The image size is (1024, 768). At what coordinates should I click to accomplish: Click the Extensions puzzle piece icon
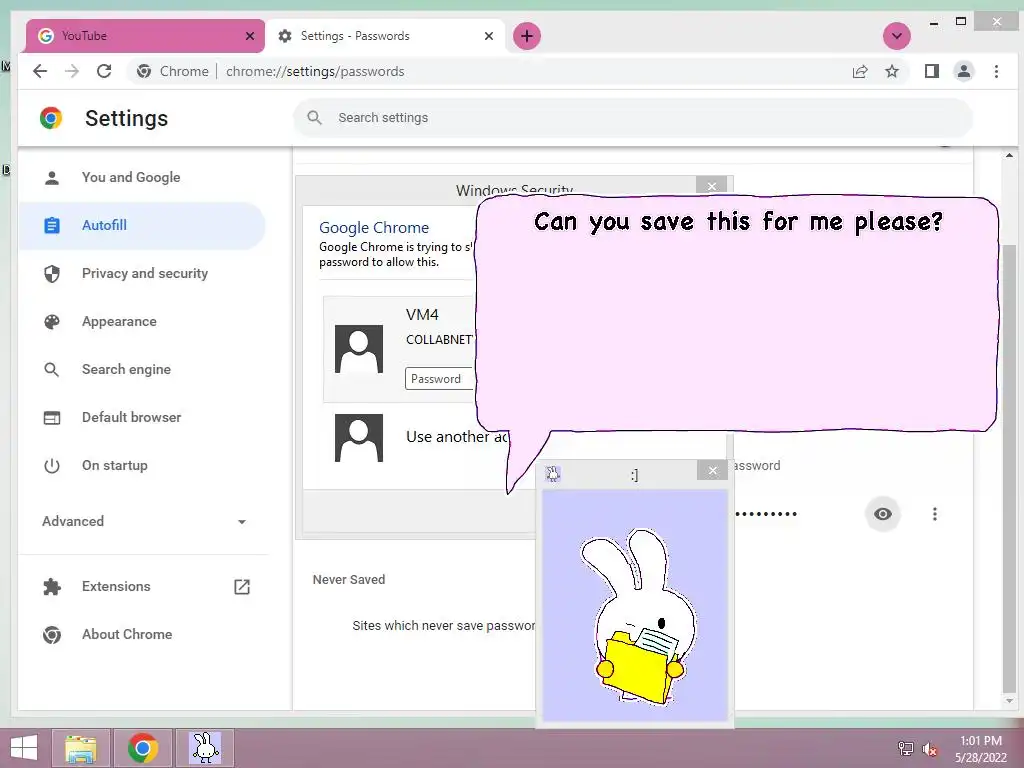52,586
